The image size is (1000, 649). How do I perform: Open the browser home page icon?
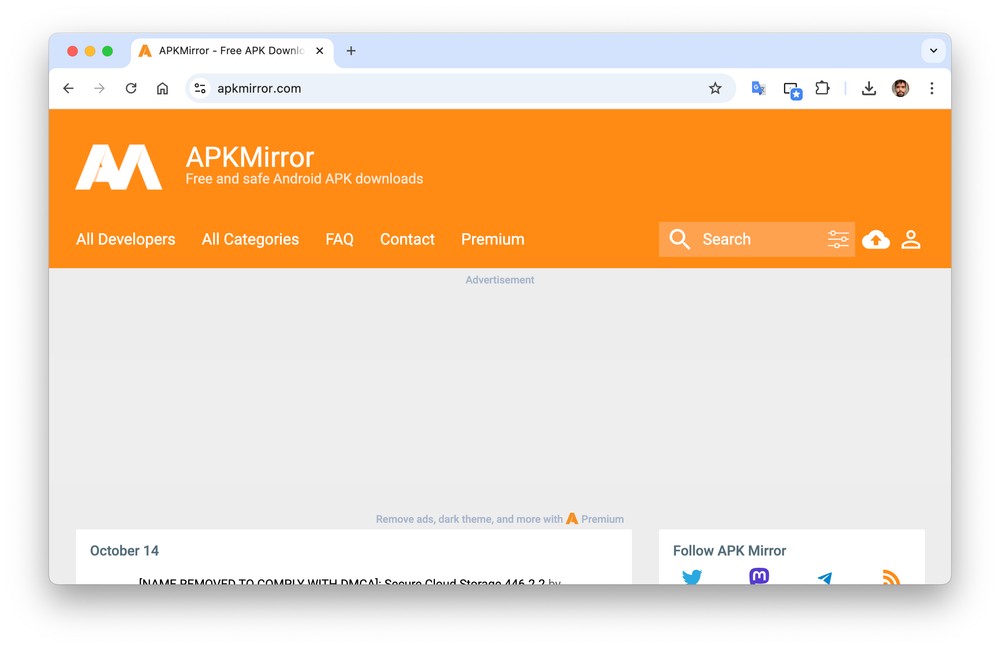(x=163, y=88)
